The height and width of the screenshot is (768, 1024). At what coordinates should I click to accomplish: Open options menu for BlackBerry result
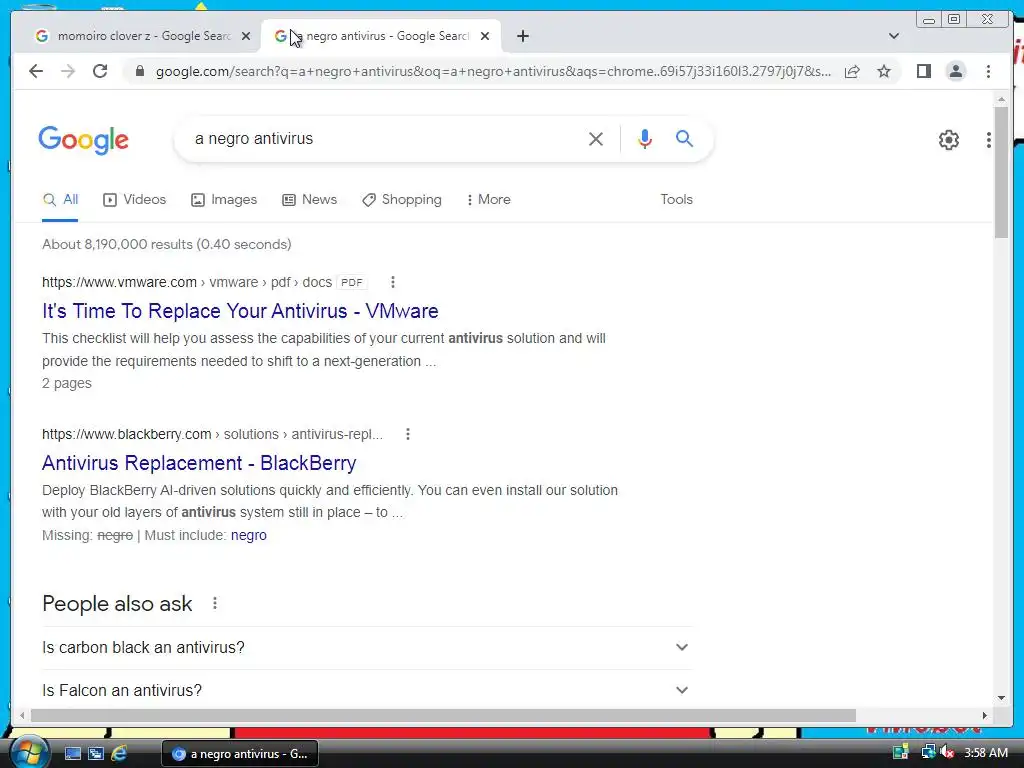pos(408,434)
